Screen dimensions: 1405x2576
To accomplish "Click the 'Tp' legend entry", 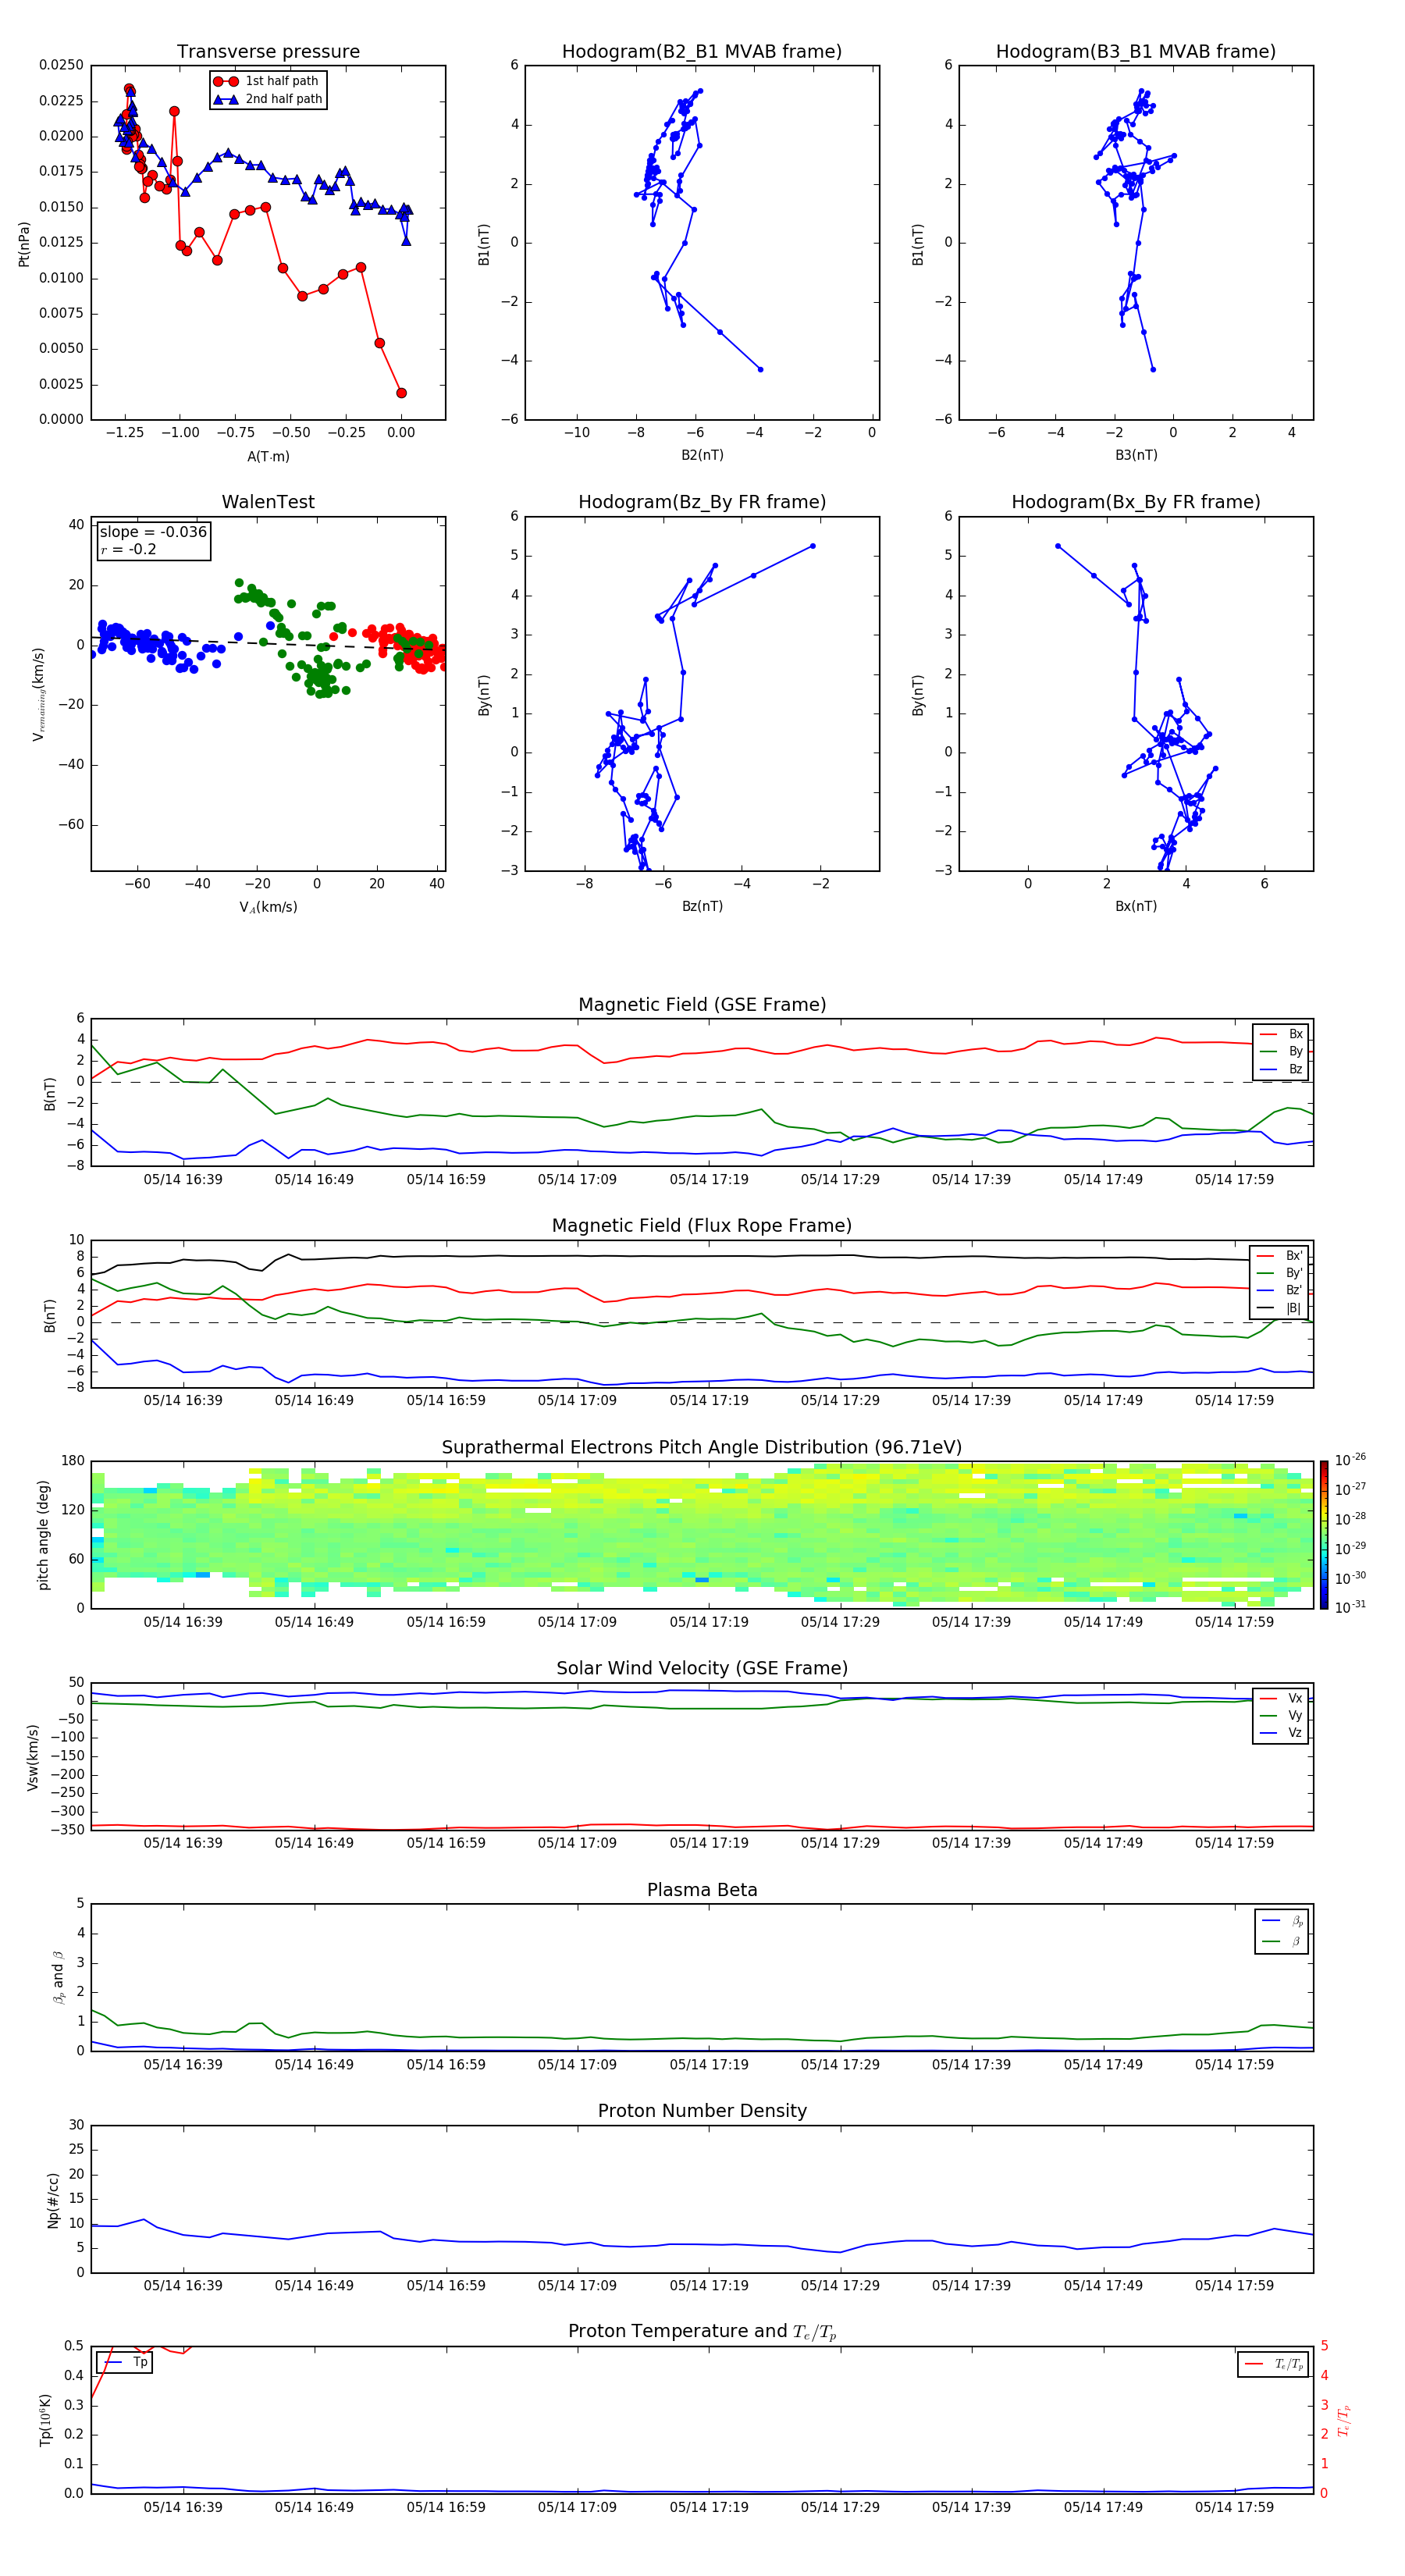I will pyautogui.click(x=125, y=2362).
